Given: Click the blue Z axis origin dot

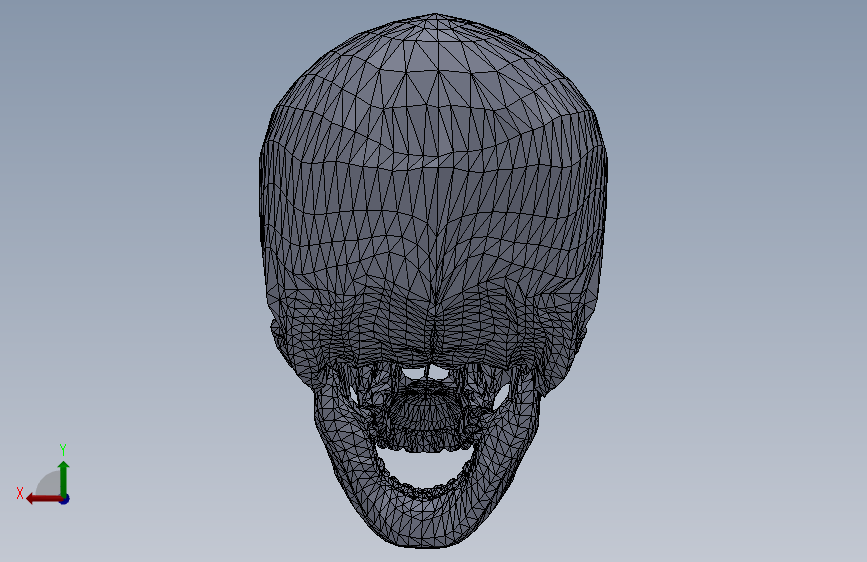Looking at the screenshot, I should click(65, 499).
